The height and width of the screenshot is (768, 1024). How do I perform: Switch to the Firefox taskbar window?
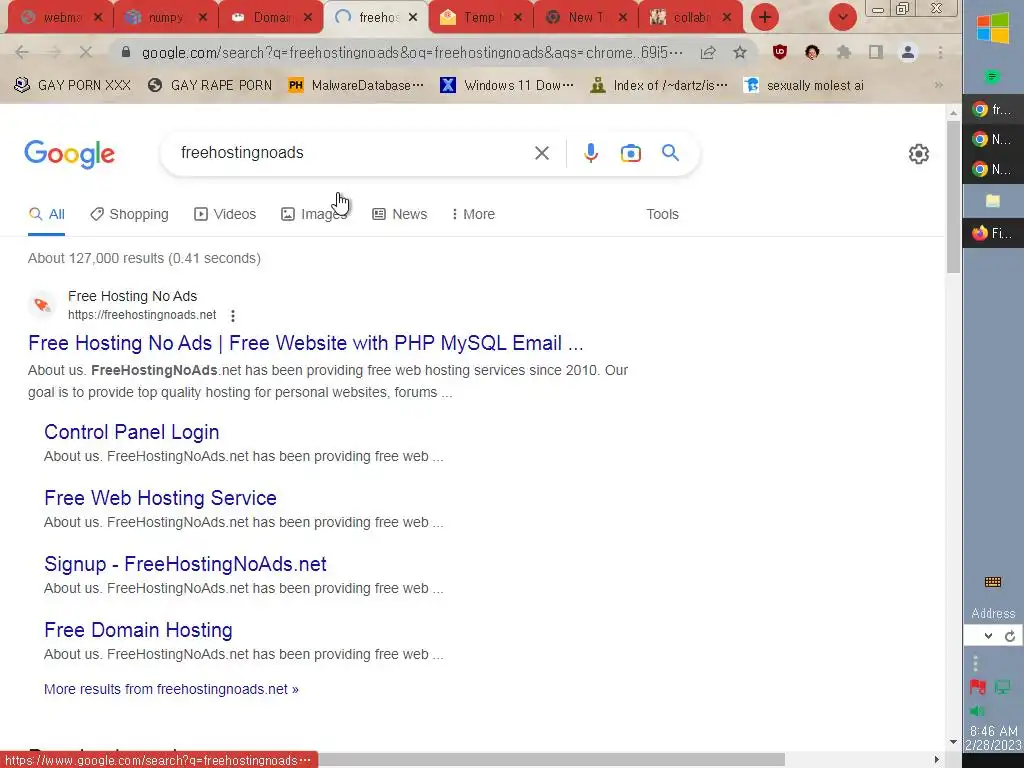tap(993, 233)
